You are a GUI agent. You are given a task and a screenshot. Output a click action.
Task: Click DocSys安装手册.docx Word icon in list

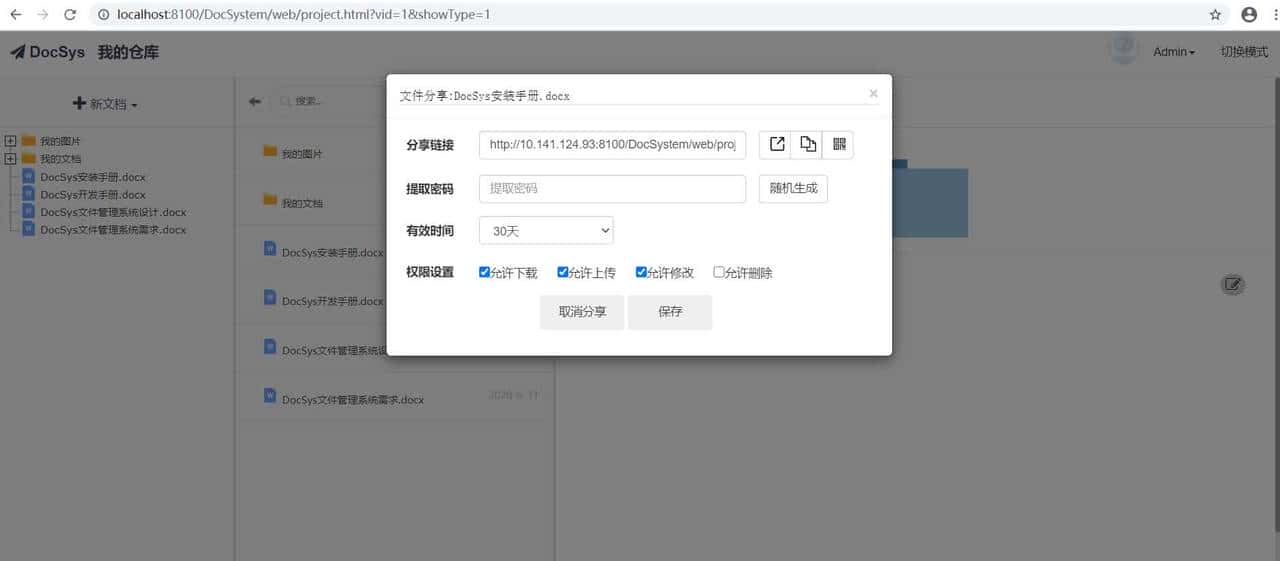(x=270, y=248)
